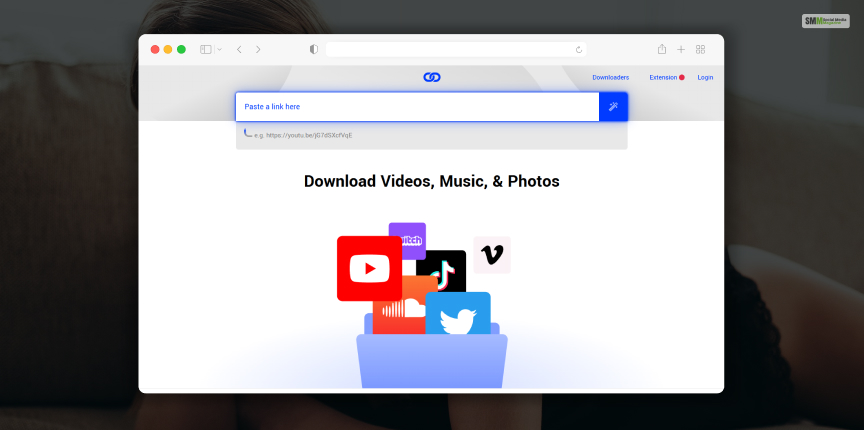Image resolution: width=864 pixels, height=430 pixels.
Task: Click the blue Twitter bird tile
Action: [x=458, y=314]
